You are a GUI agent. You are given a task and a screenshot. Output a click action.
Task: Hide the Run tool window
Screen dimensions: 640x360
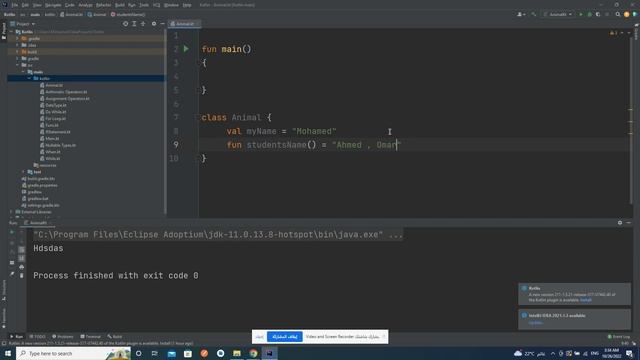[x=629, y=223]
